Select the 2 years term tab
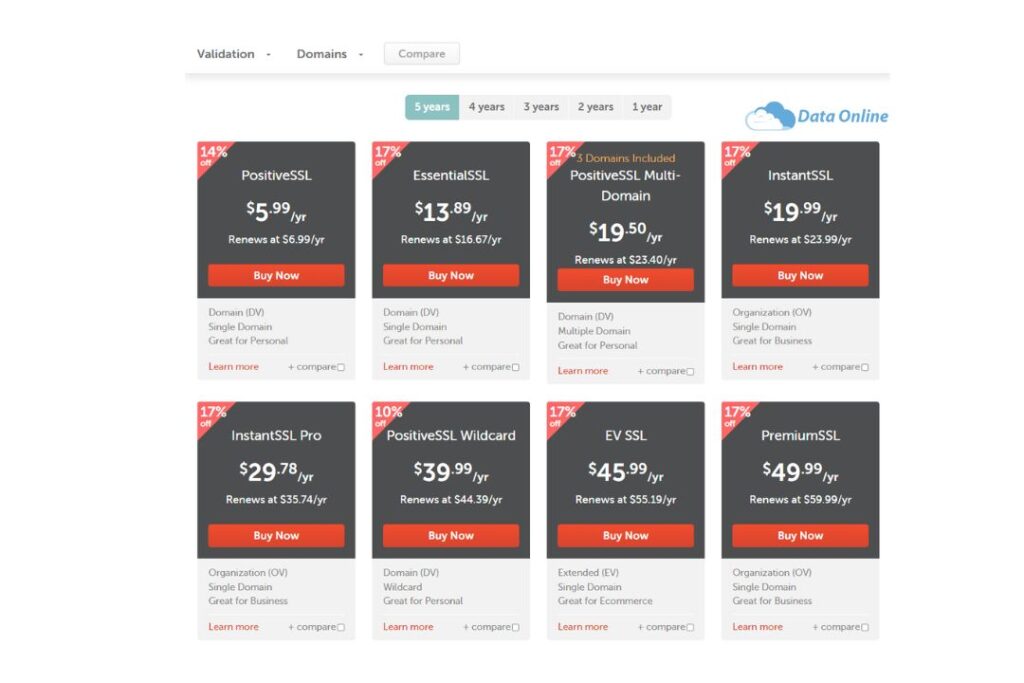The height and width of the screenshot is (683, 1024). click(x=595, y=107)
